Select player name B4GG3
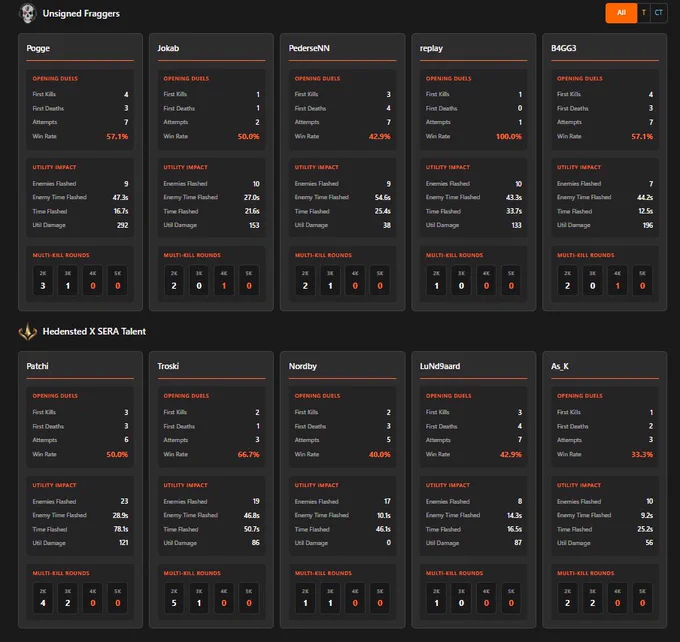This screenshot has width=680, height=642. pos(564,48)
